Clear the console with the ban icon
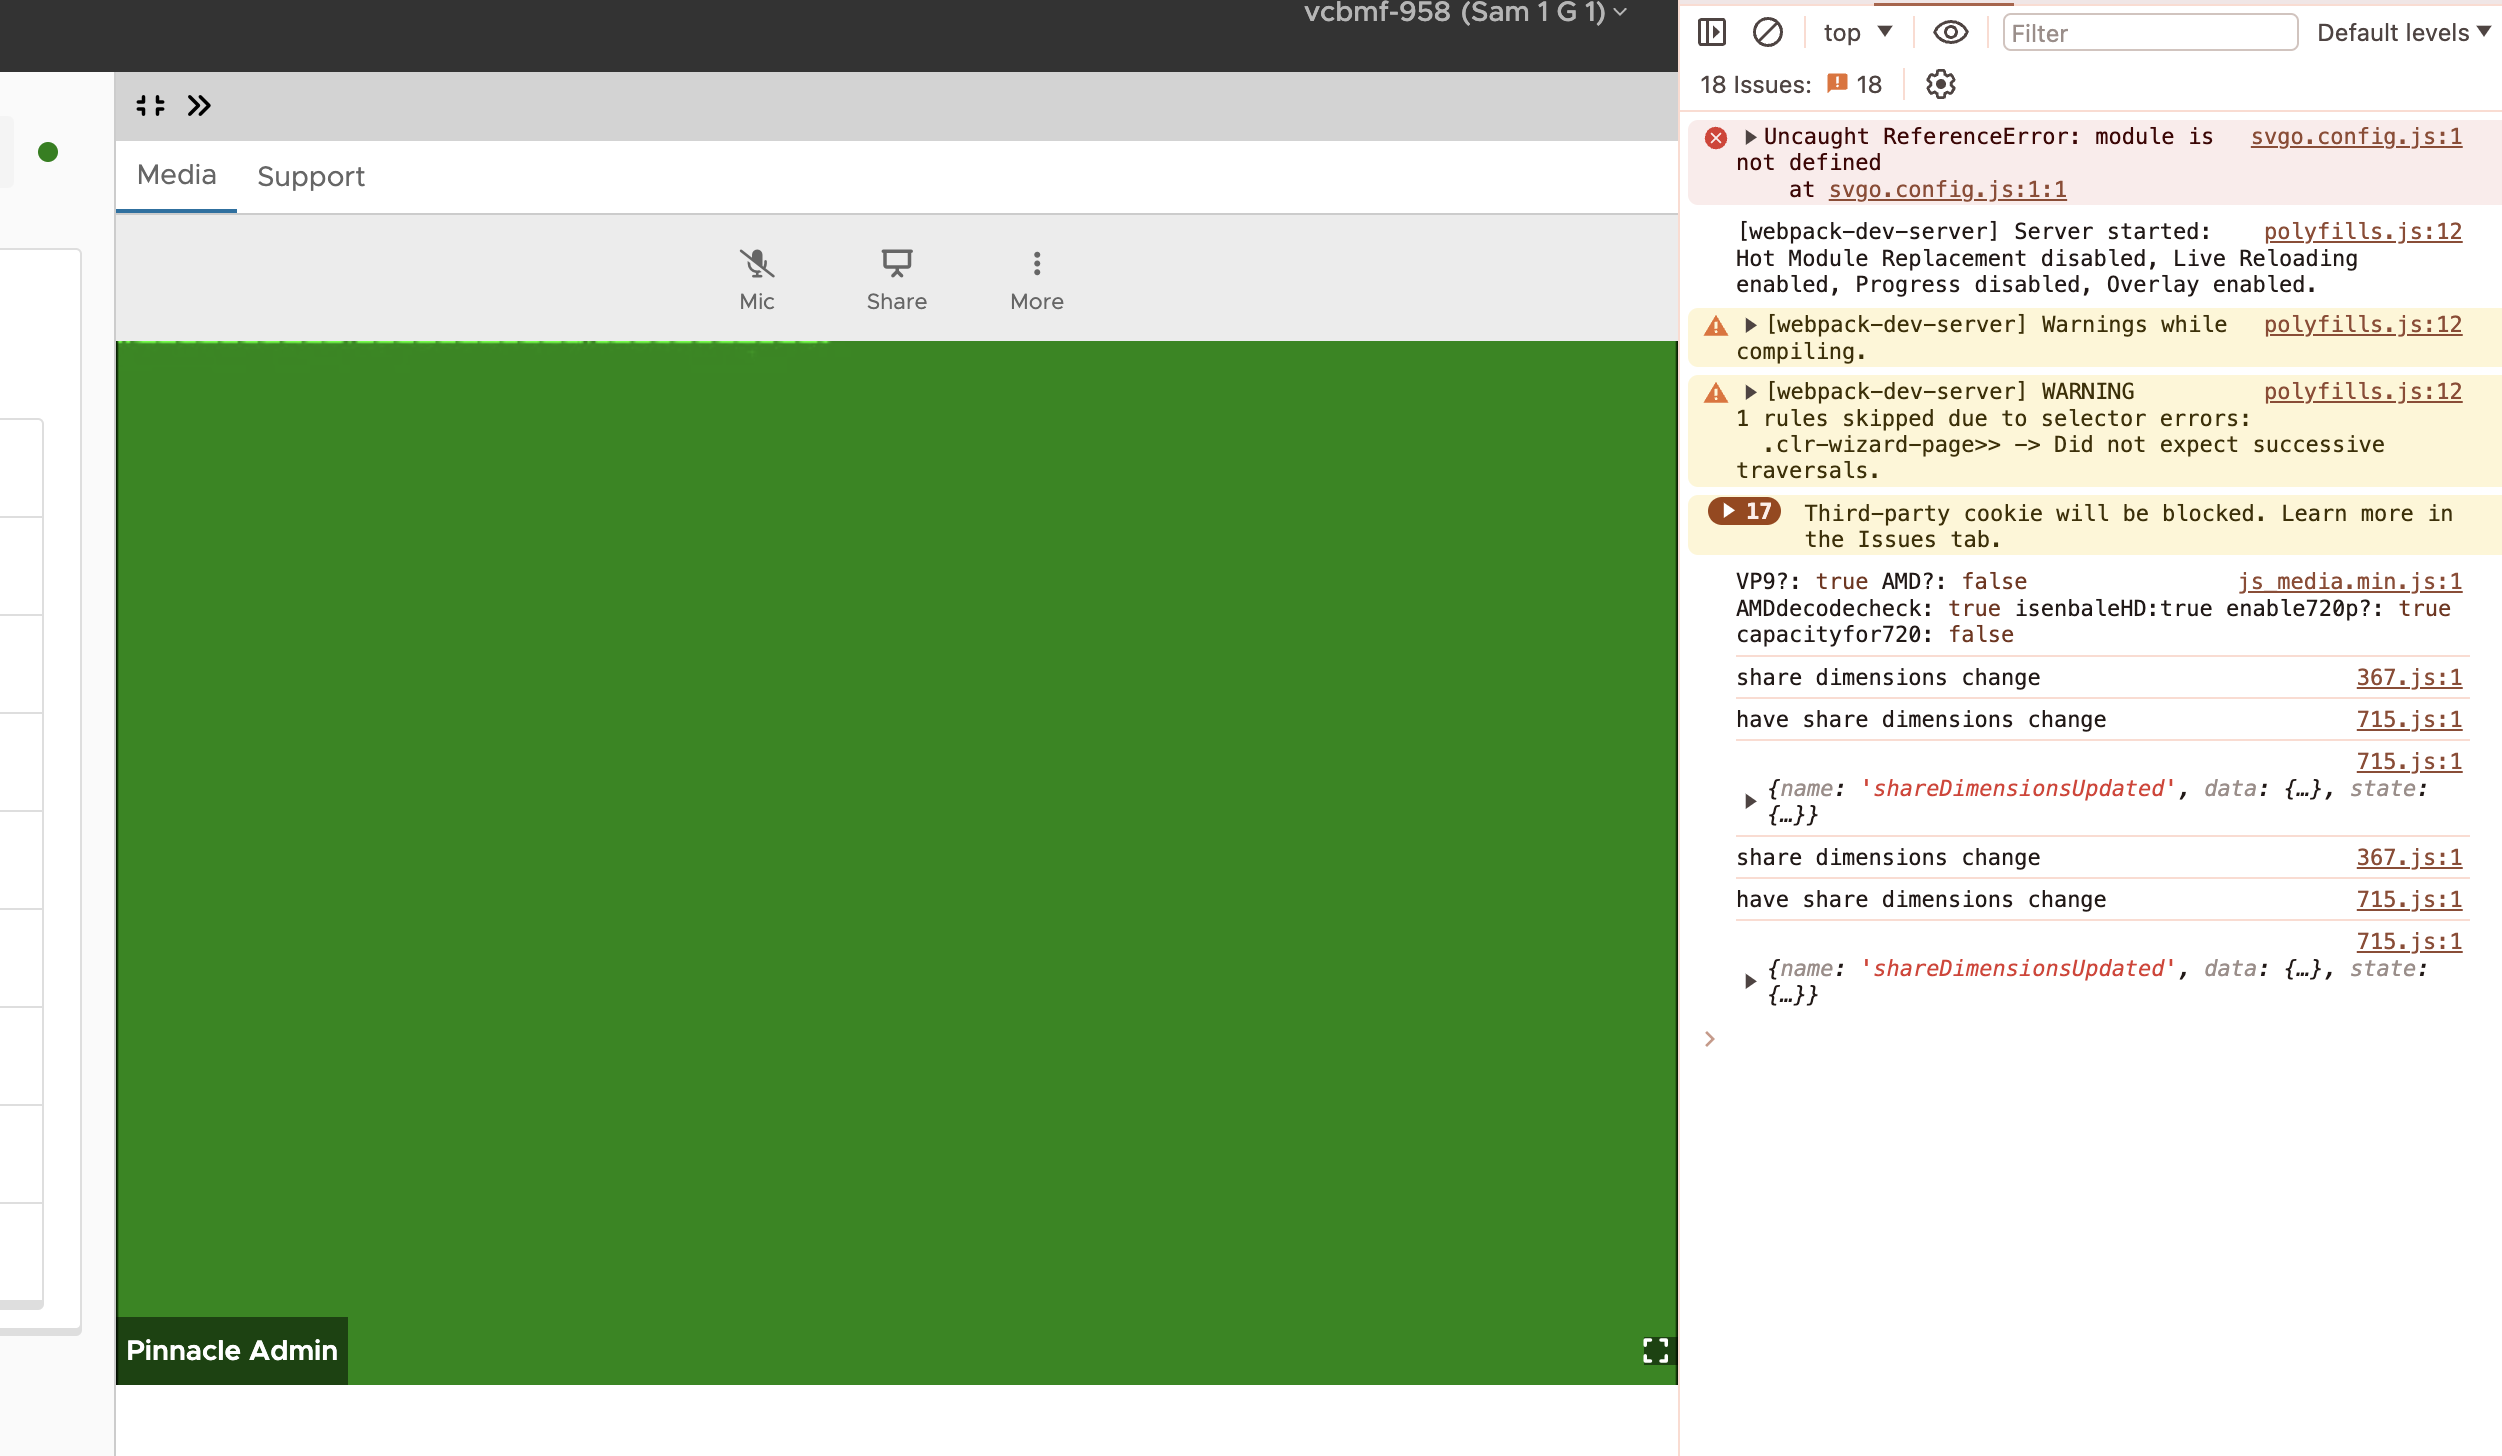2502x1456 pixels. click(1767, 33)
